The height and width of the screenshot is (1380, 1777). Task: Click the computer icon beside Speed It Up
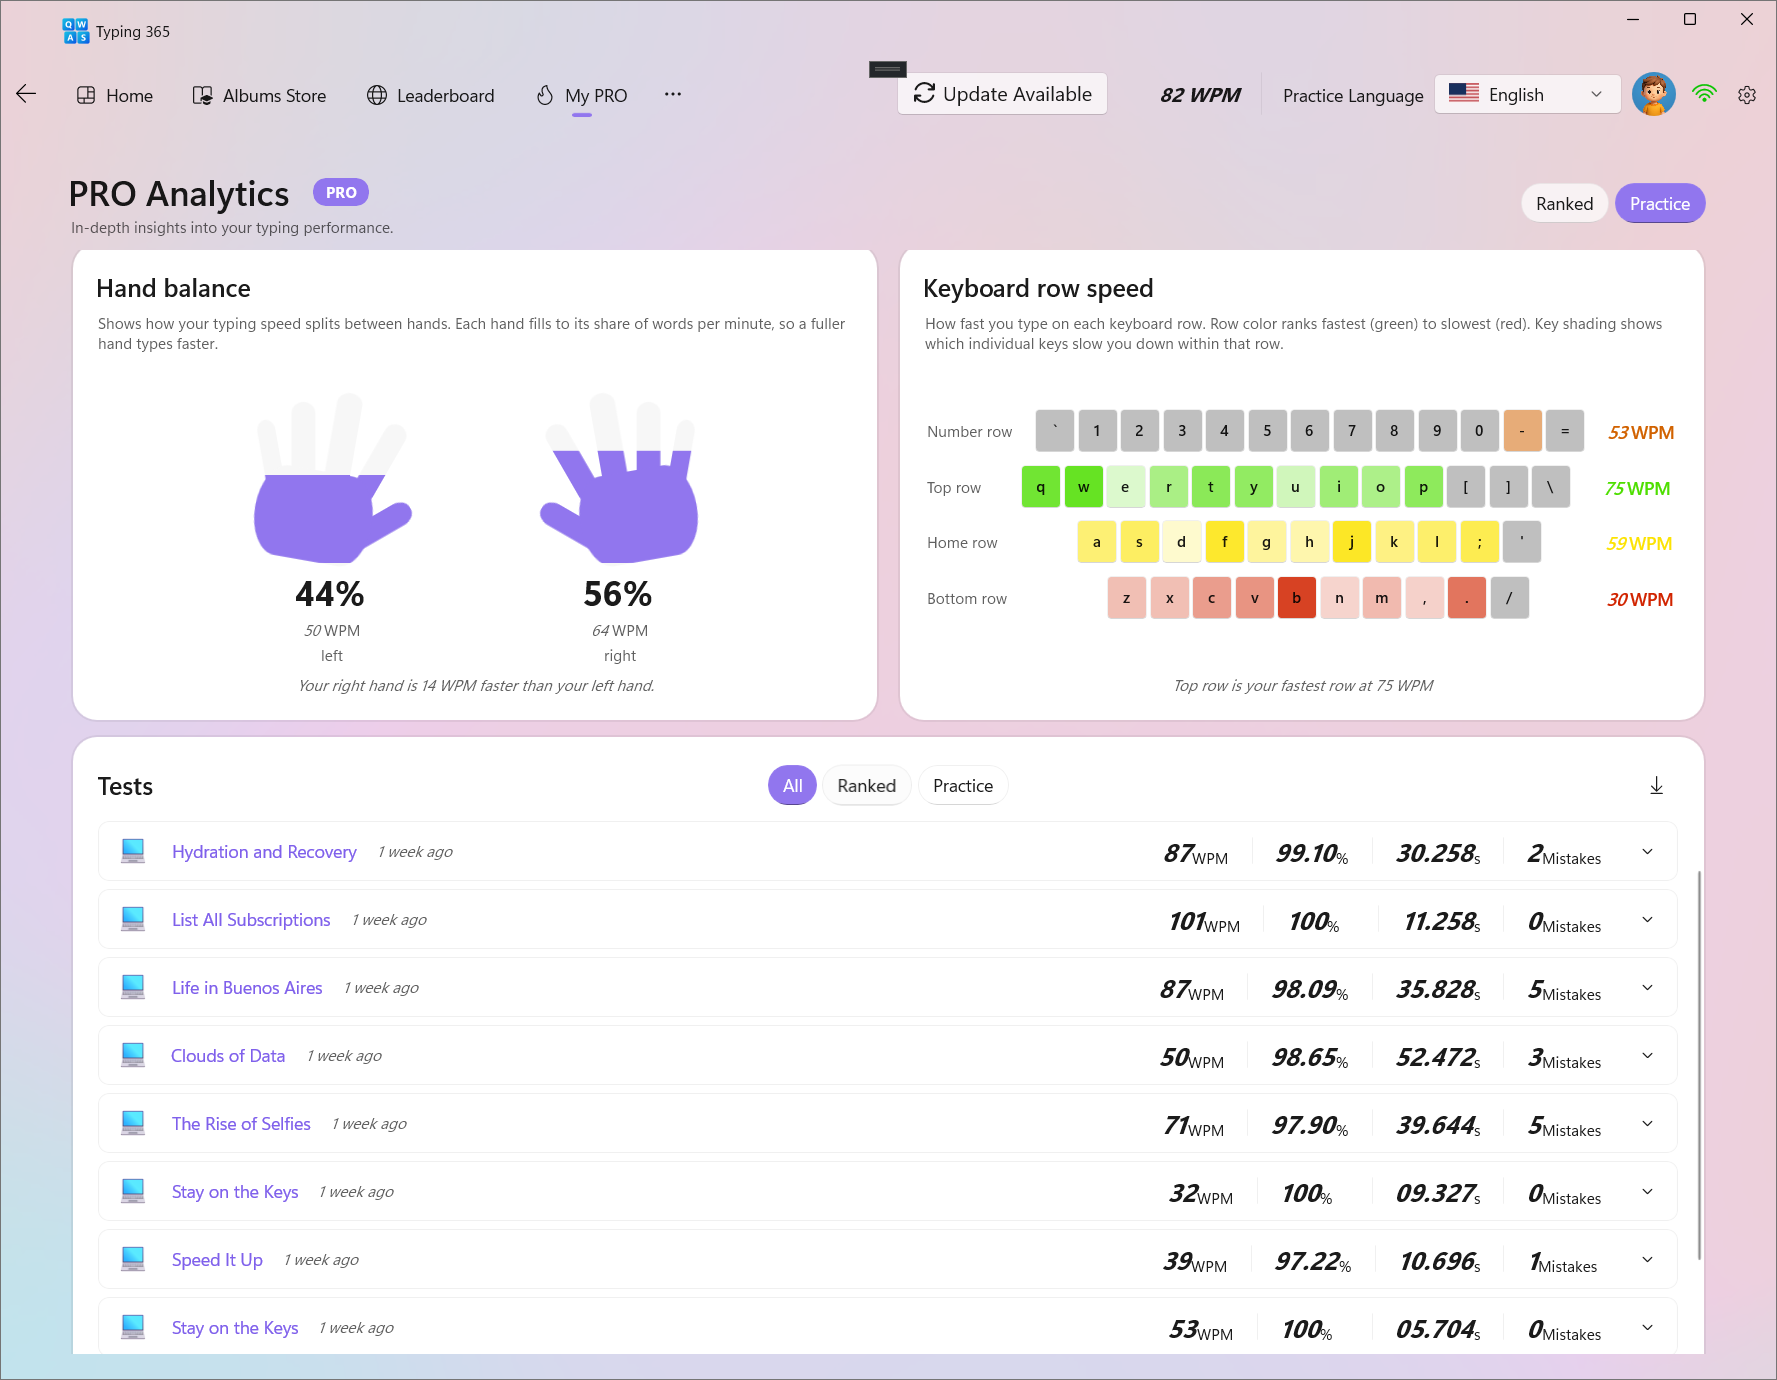[133, 1259]
